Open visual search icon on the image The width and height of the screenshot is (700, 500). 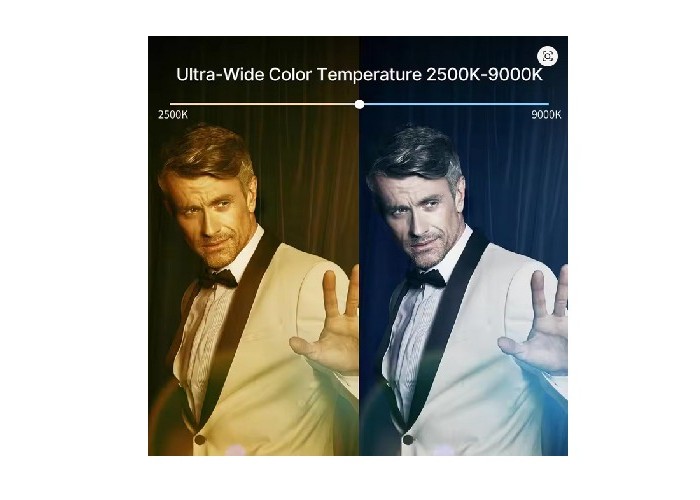pyautogui.click(x=547, y=56)
